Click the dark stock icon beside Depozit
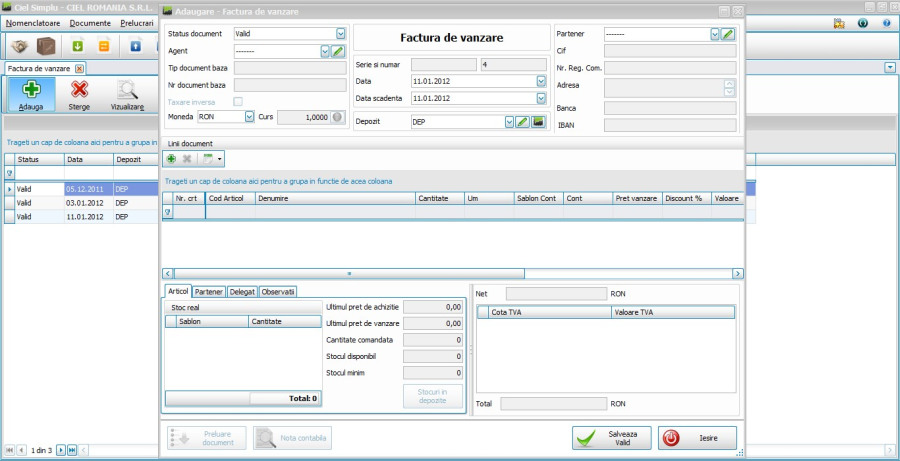 click(x=538, y=122)
